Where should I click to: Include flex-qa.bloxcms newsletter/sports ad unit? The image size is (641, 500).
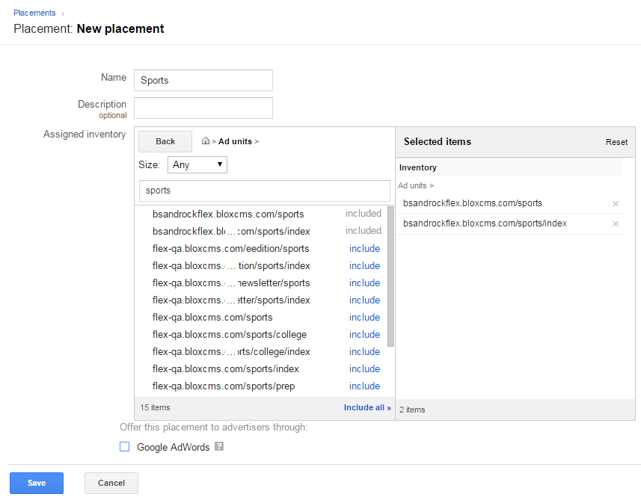click(364, 283)
